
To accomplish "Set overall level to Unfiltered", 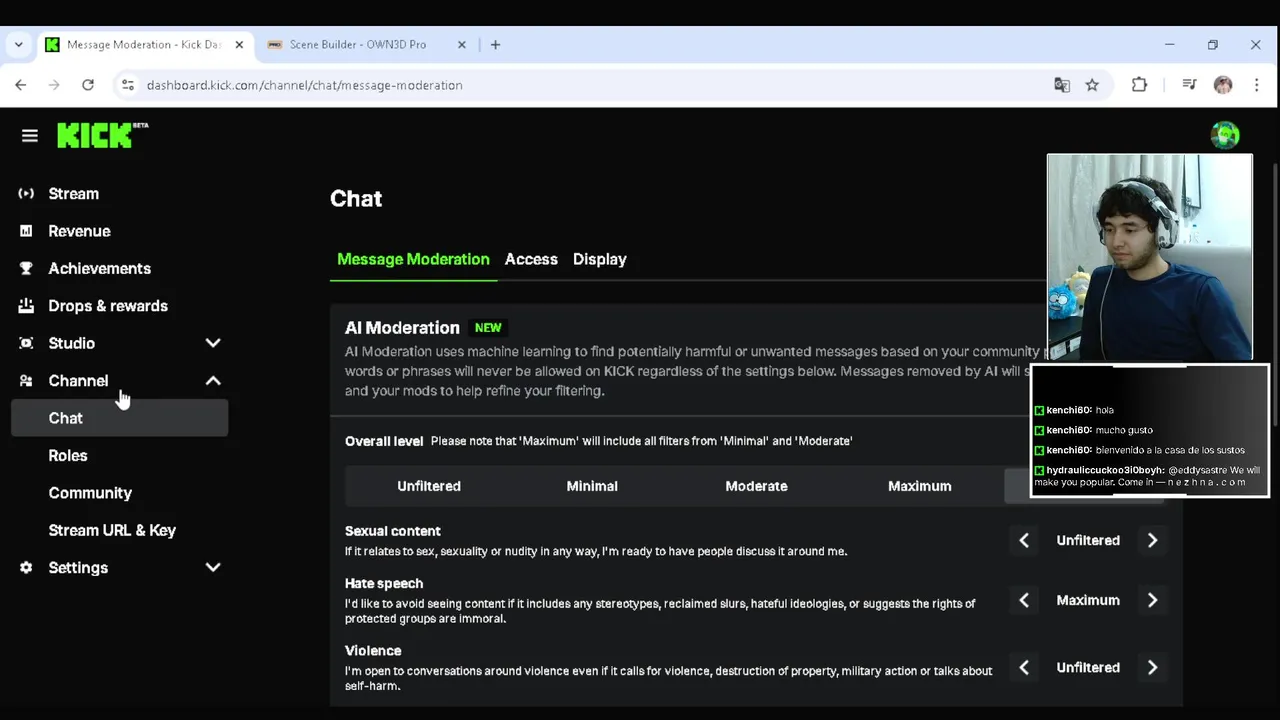I will [x=429, y=486].
